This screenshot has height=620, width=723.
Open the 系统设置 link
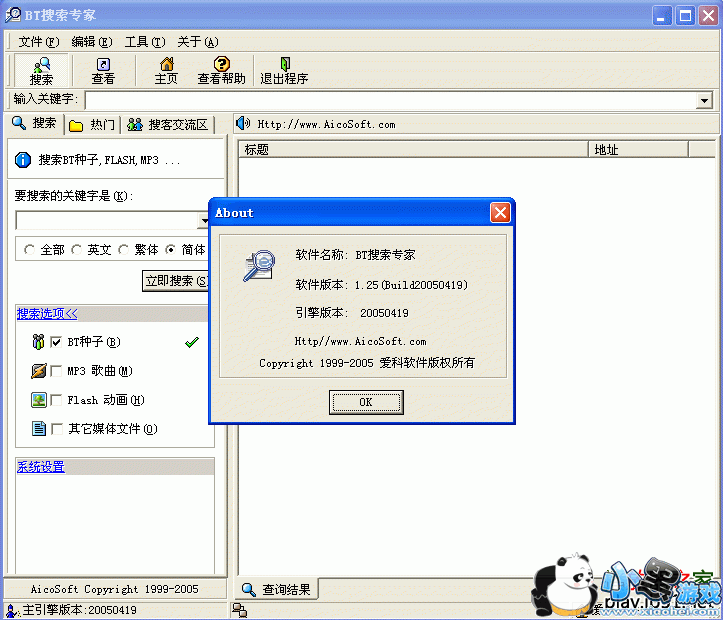tap(41, 467)
